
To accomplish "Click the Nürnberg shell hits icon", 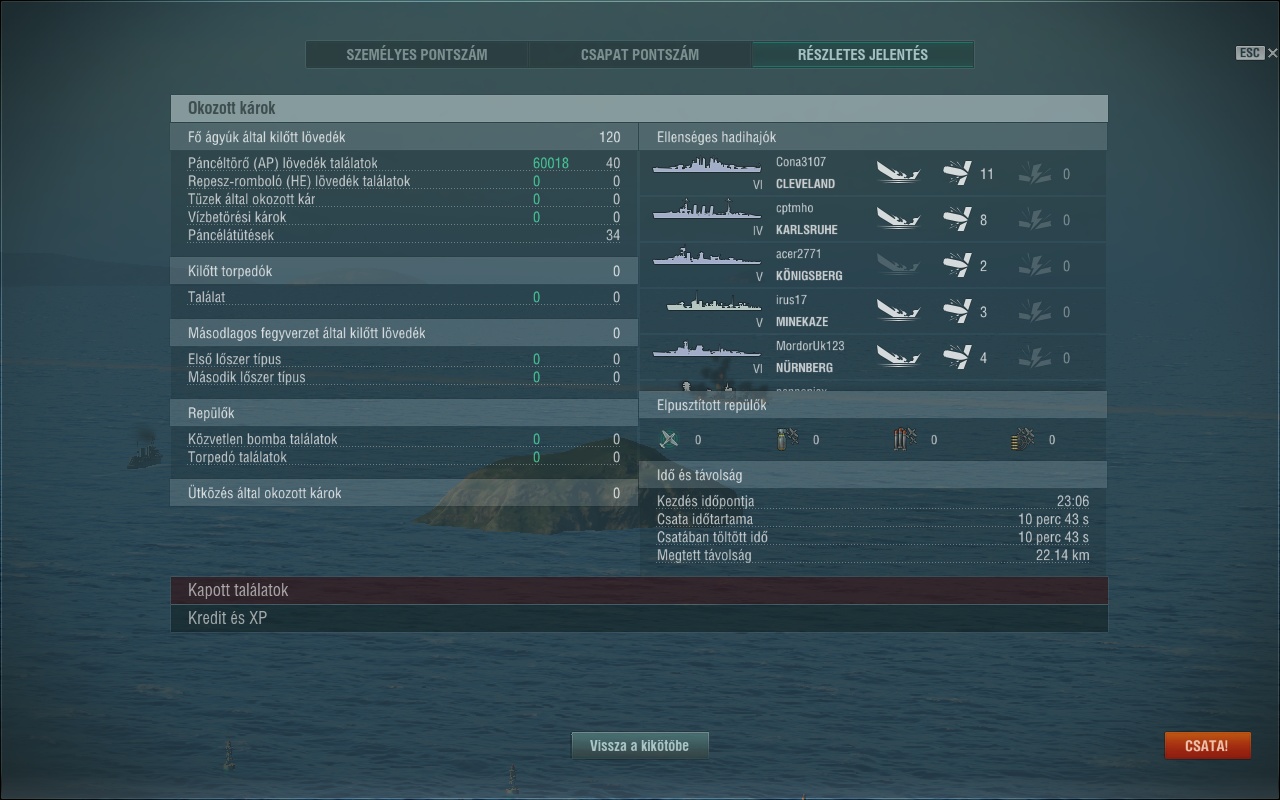I will click(x=957, y=357).
